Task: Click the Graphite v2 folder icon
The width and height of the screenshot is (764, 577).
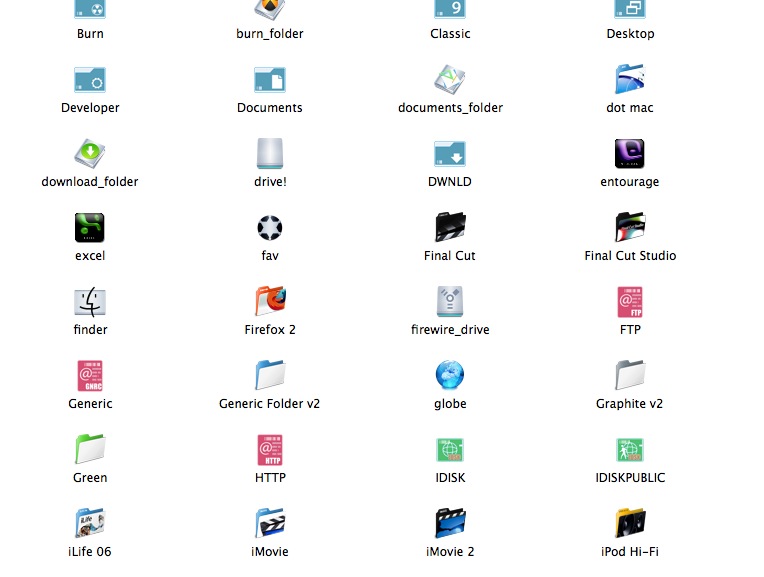Action: tap(630, 375)
